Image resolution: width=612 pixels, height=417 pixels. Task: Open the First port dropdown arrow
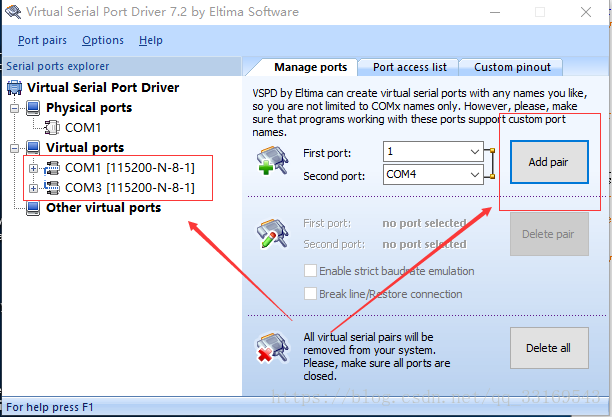coord(475,151)
